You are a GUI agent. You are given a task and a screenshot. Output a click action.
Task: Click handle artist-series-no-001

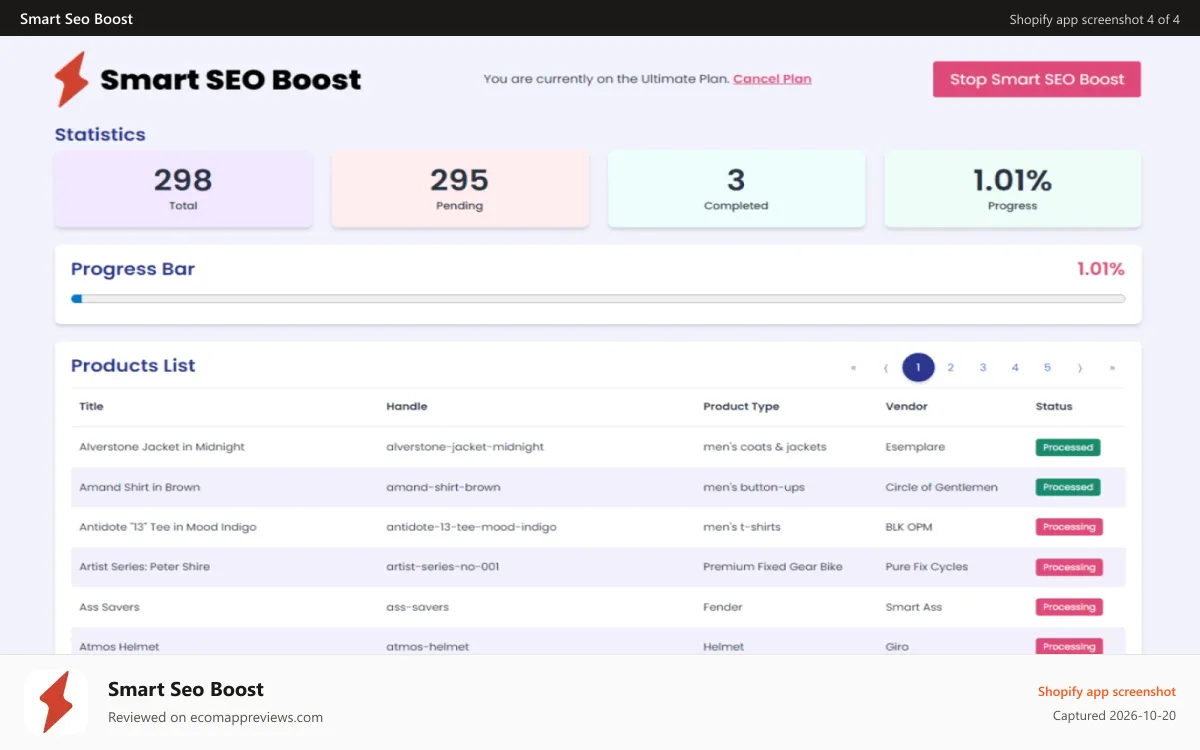point(442,567)
